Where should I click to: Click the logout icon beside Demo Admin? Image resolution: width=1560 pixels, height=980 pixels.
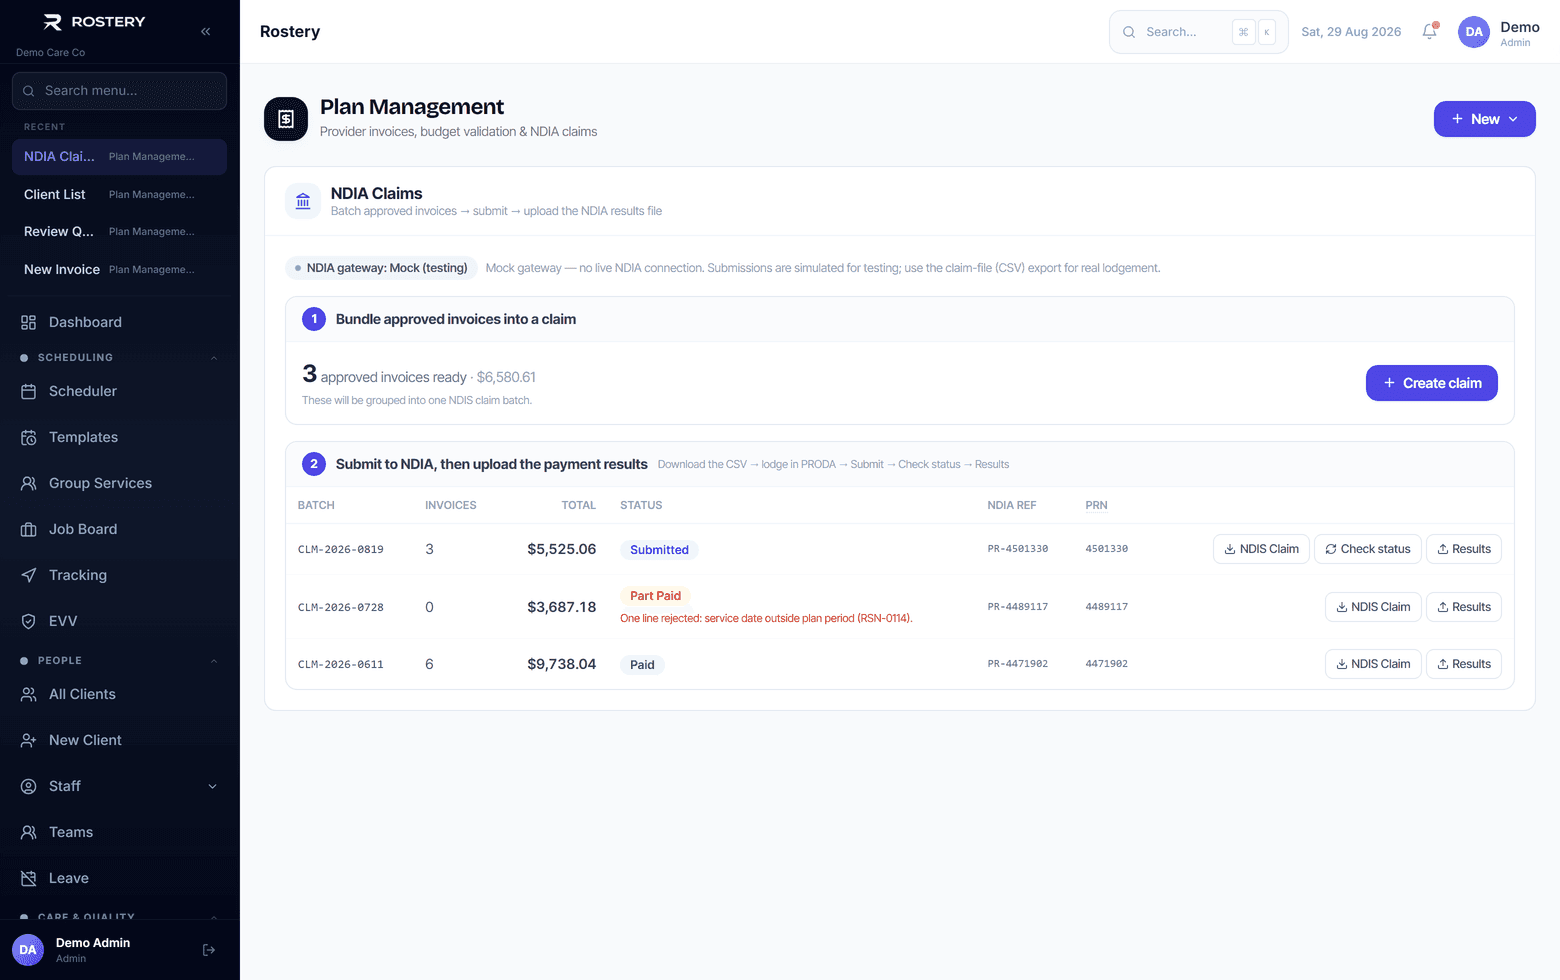209,950
